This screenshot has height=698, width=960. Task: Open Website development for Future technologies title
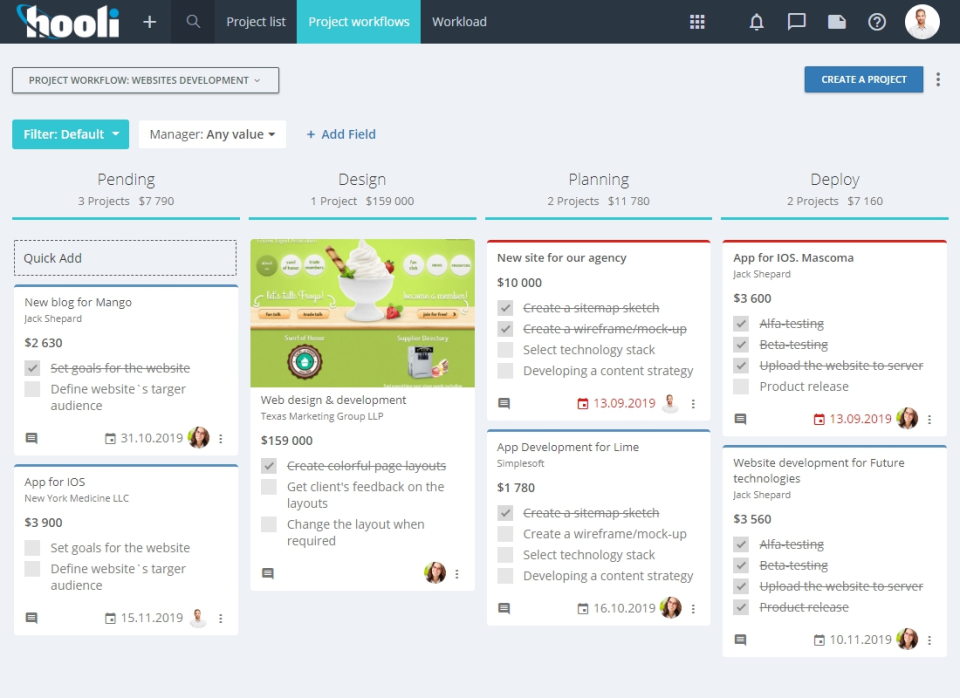pos(819,470)
